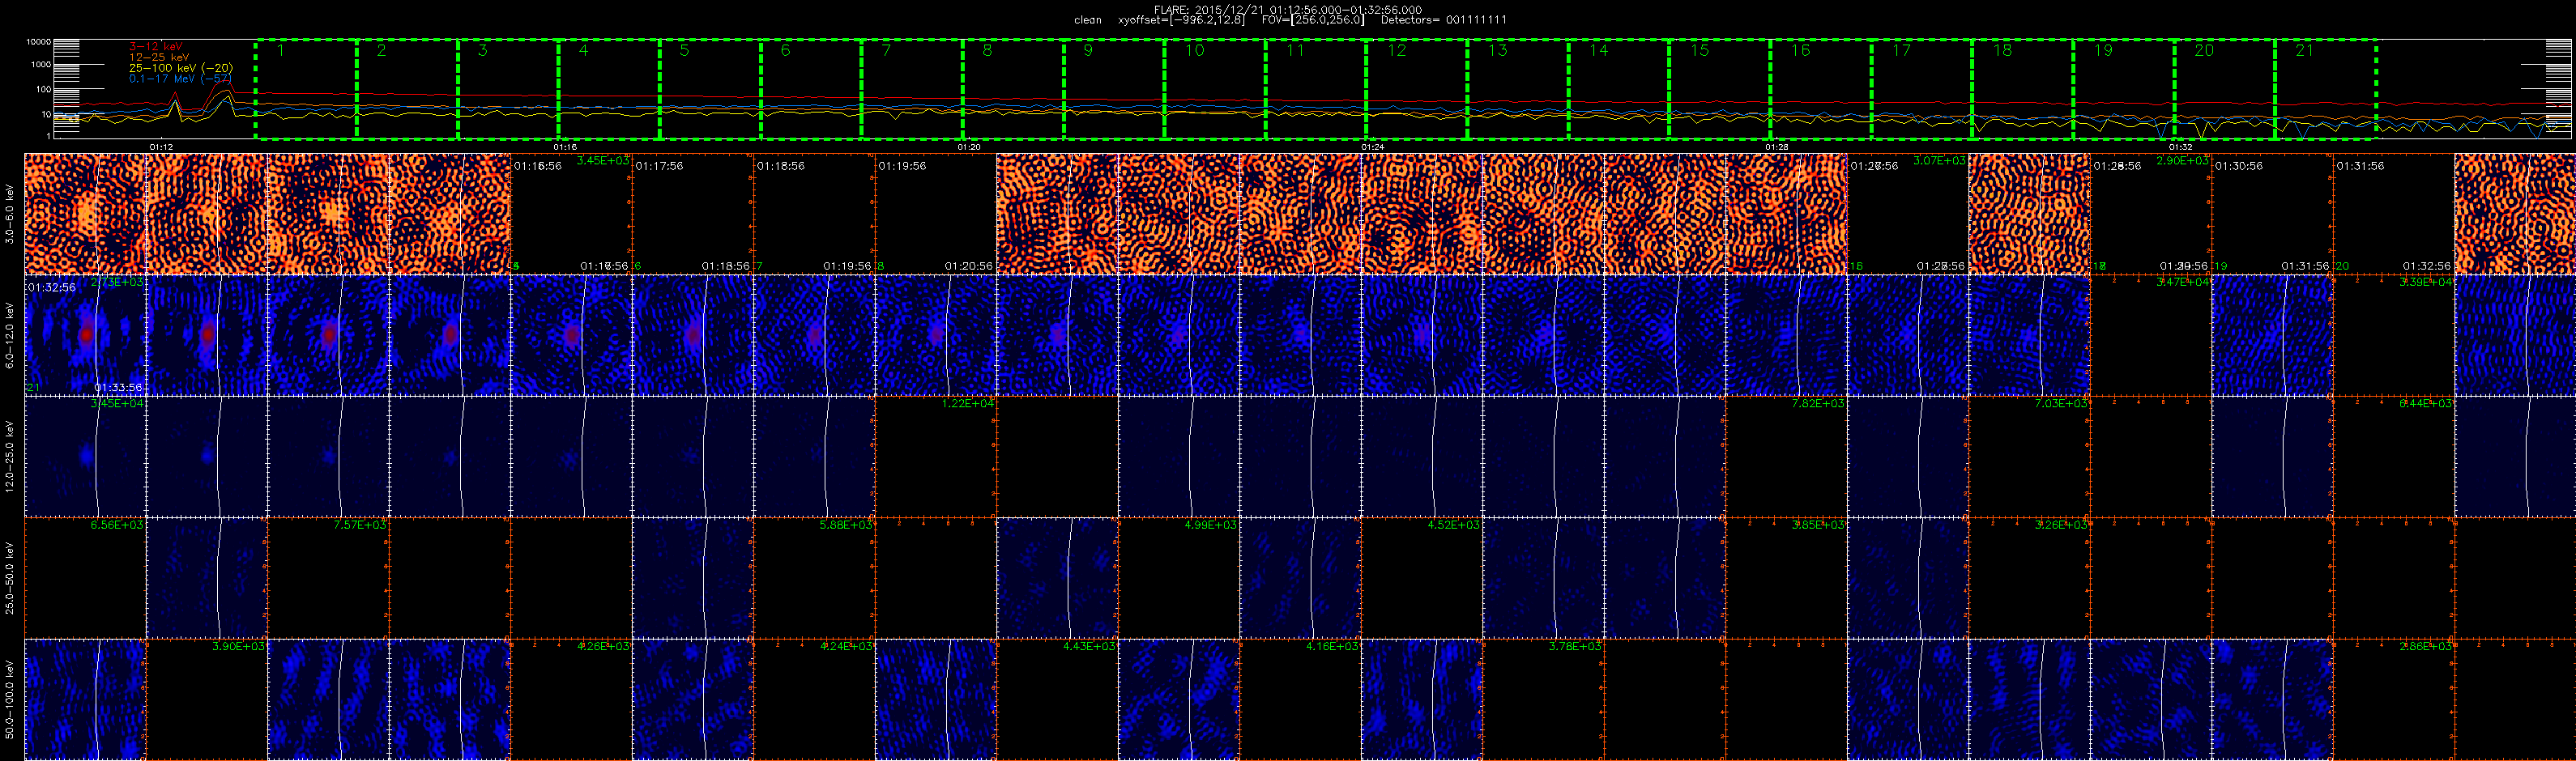The image size is (2576, 761).
Task: Open the 50.0-100.0 keV panel labeled 3.90E+03
Action: coord(207,699)
